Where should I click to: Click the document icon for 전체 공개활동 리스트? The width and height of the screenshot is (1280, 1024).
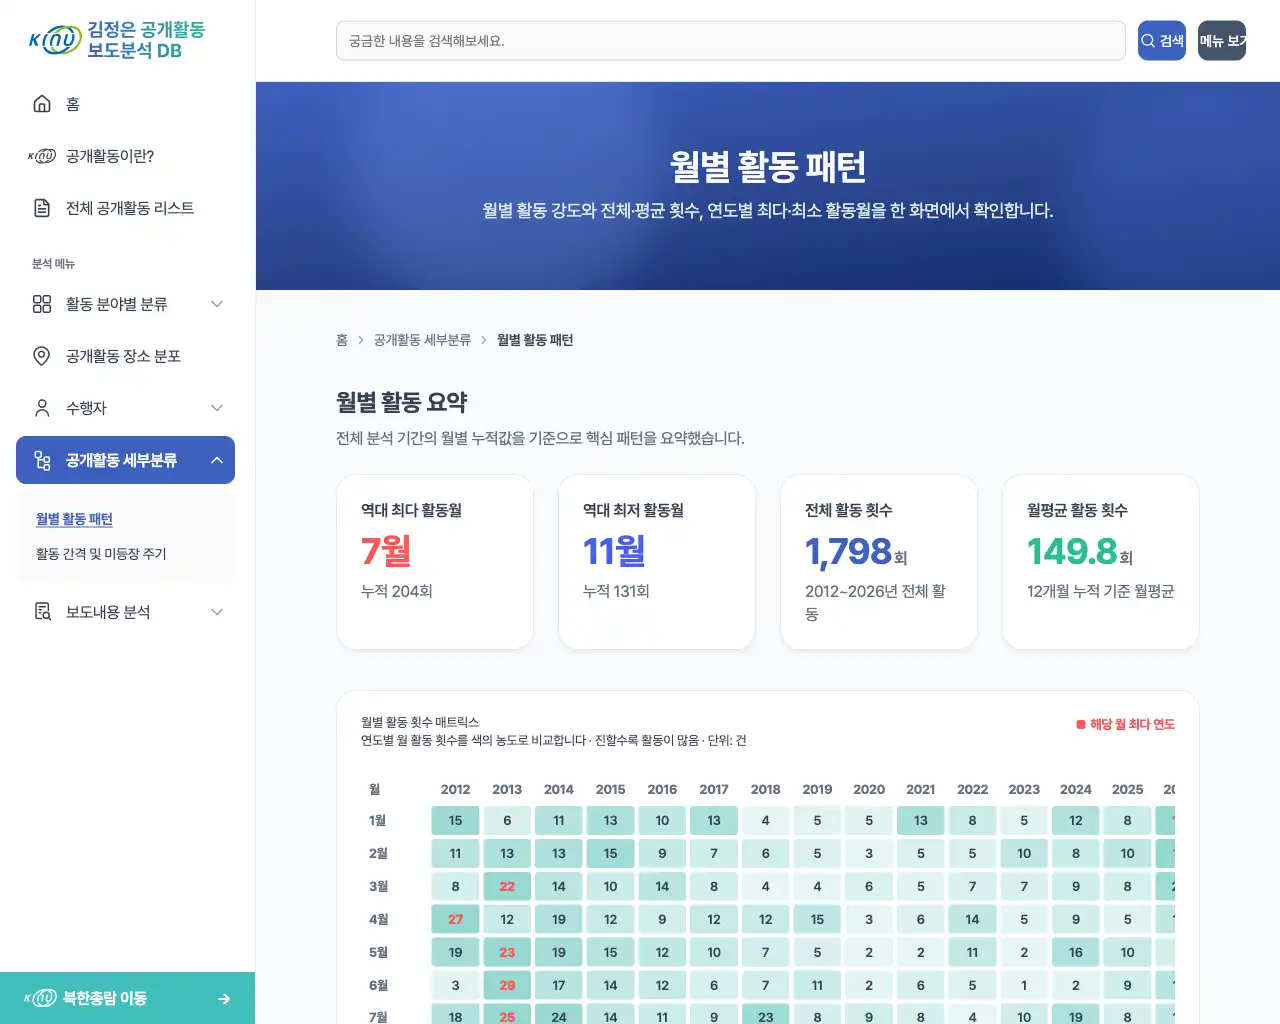click(42, 208)
